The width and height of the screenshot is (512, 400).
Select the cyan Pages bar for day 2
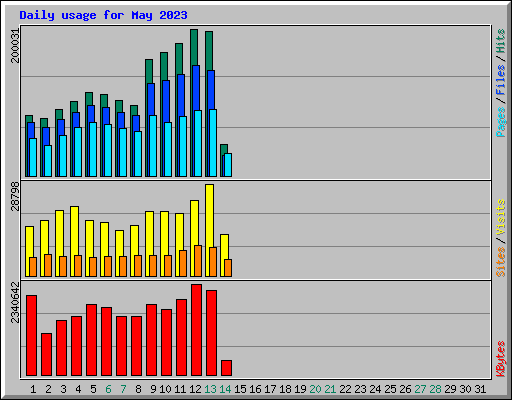coord(48,161)
